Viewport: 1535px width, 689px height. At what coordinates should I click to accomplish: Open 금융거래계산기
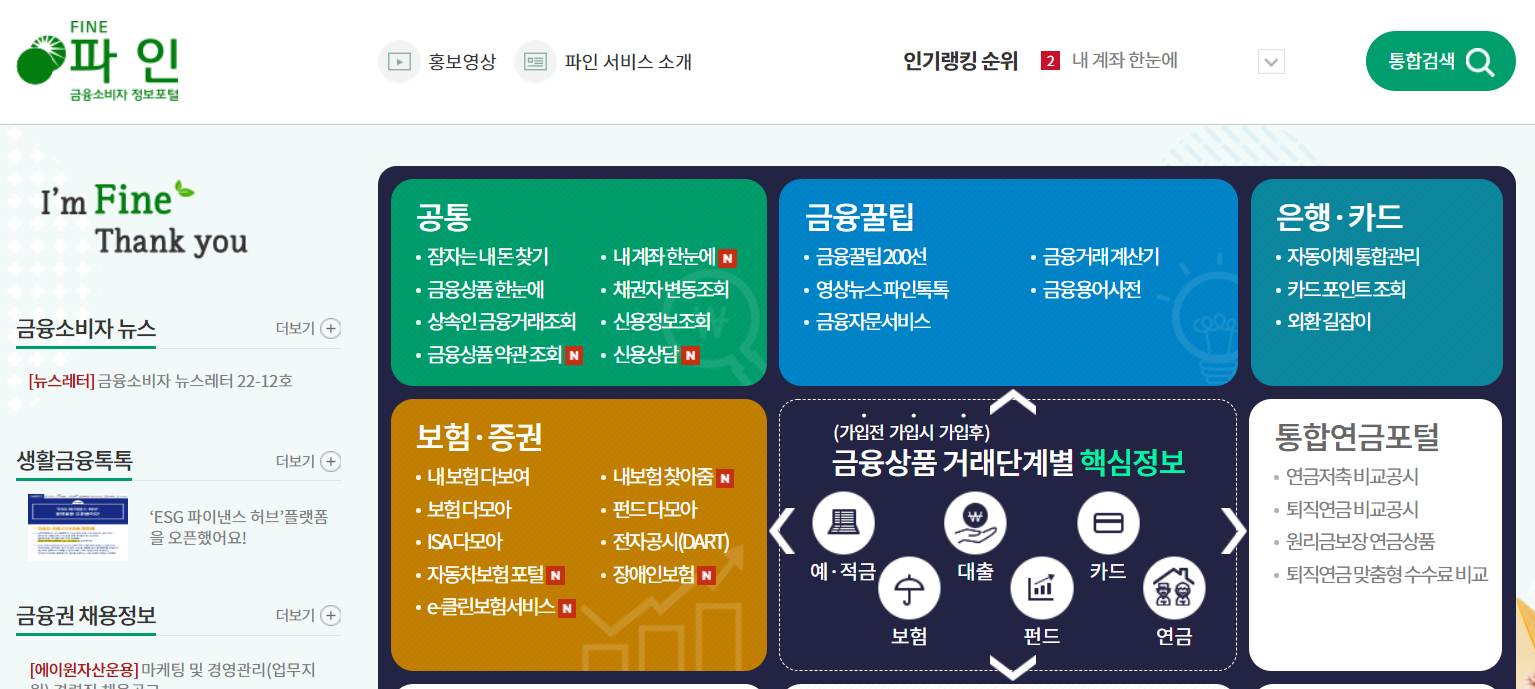point(1101,257)
